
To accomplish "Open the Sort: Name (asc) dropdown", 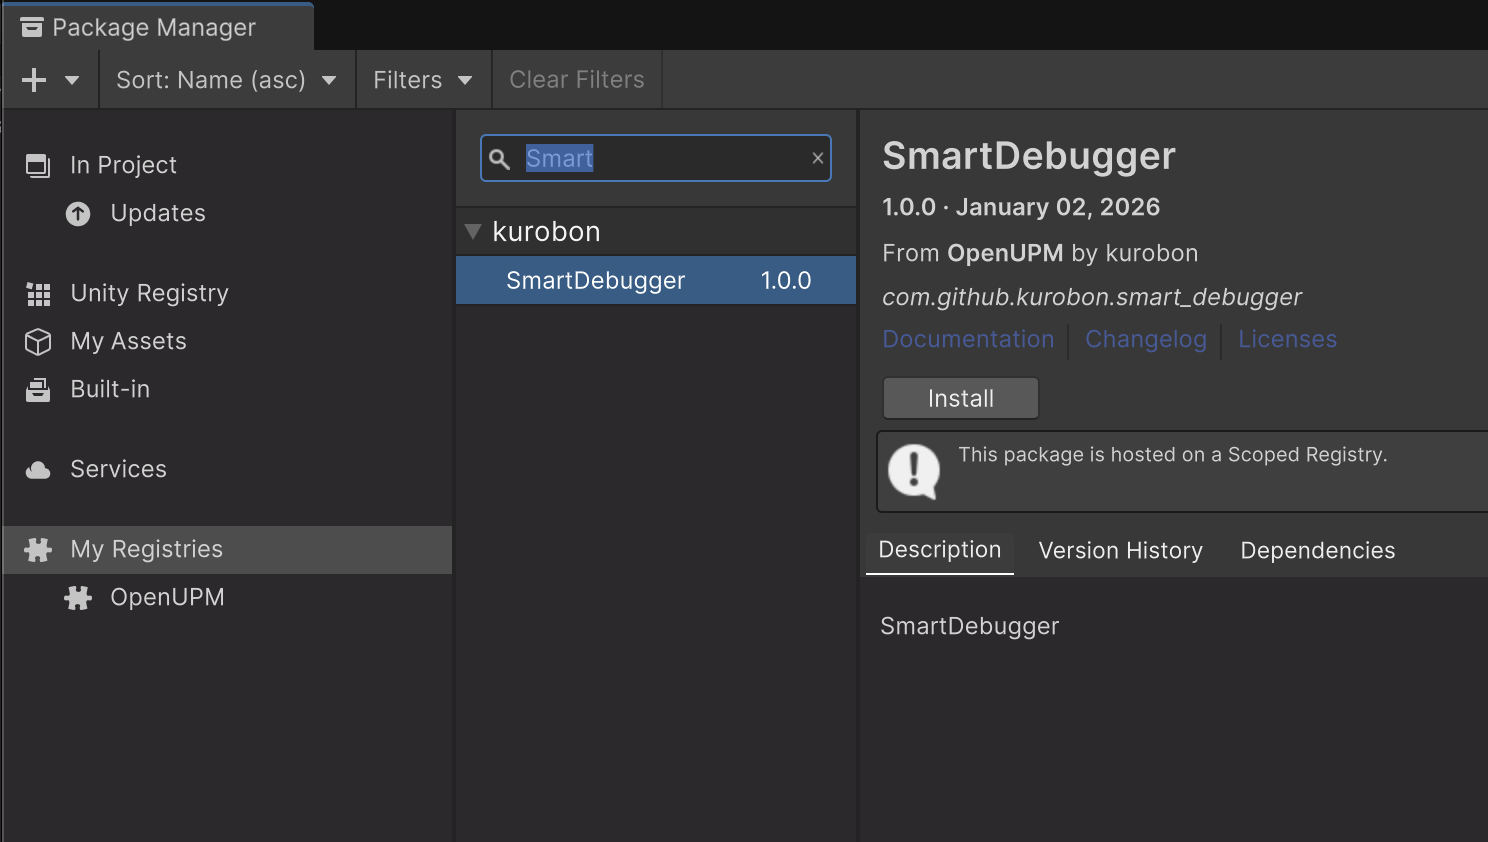I will [x=227, y=80].
